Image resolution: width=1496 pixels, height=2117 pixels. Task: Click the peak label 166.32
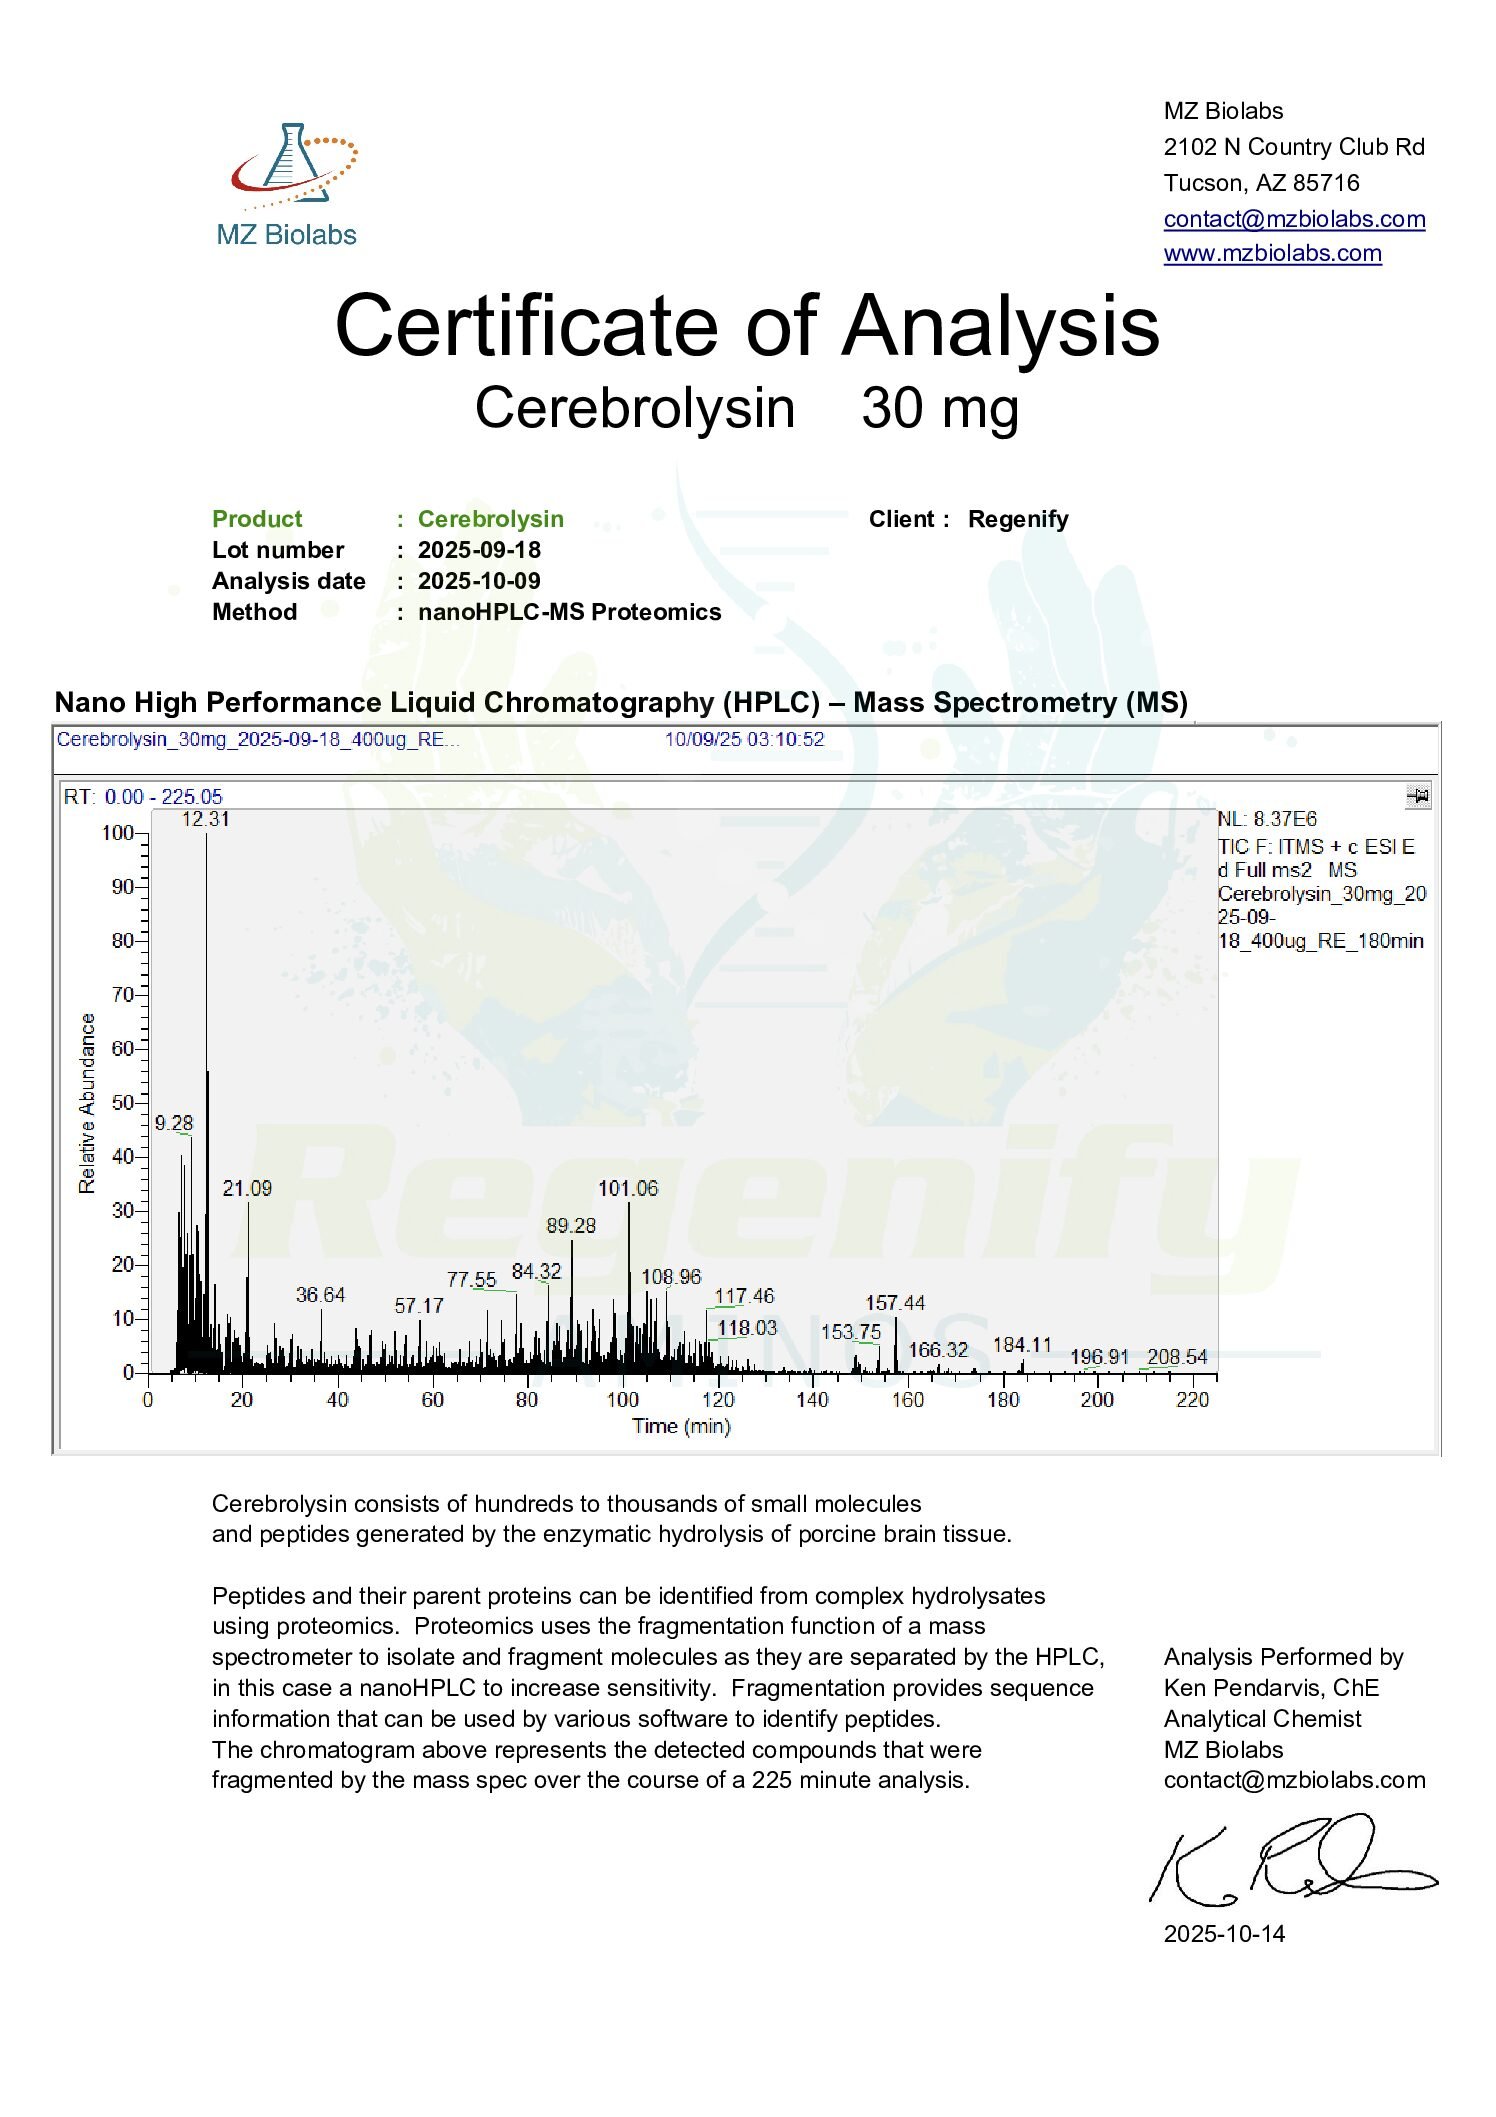pos(938,1350)
